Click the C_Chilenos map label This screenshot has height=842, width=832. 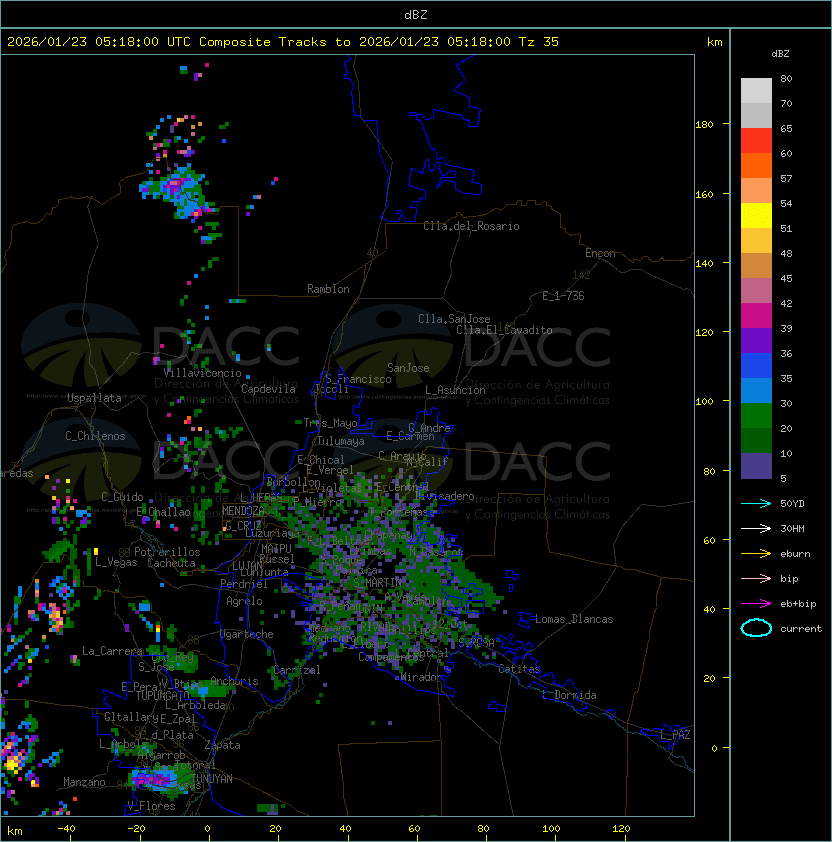coord(95,436)
